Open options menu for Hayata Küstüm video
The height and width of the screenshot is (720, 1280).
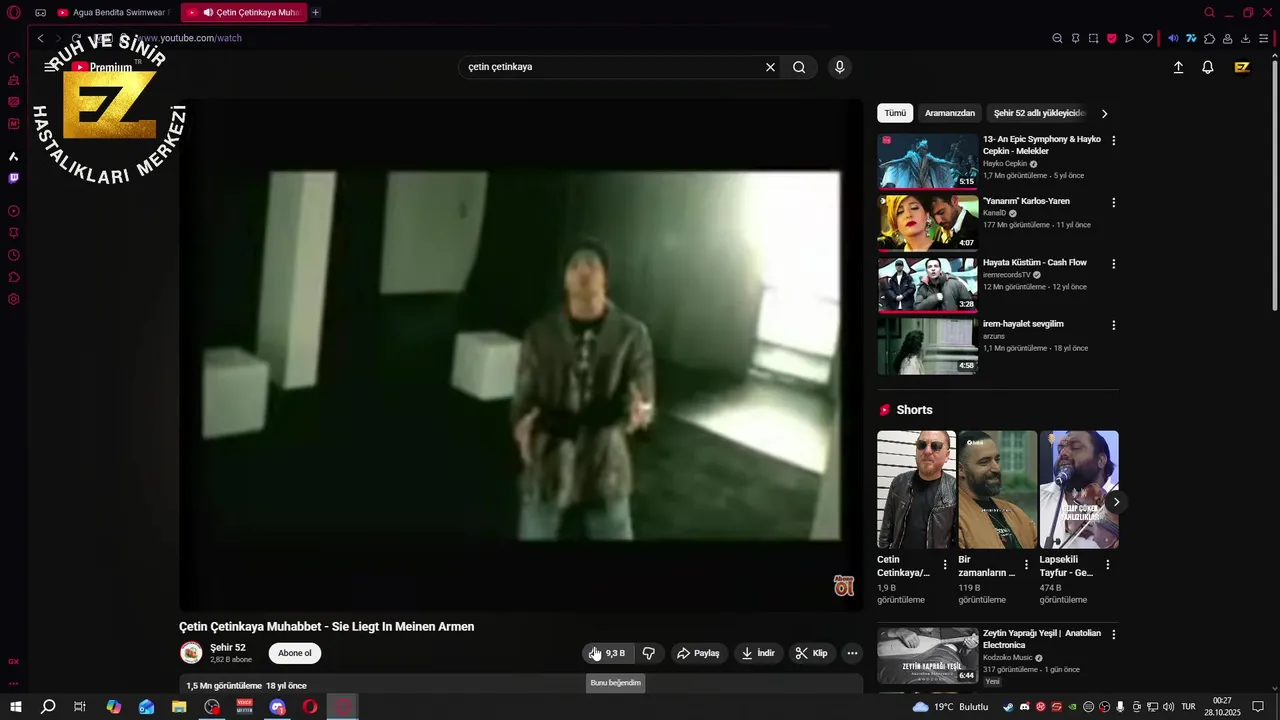pyautogui.click(x=1113, y=264)
